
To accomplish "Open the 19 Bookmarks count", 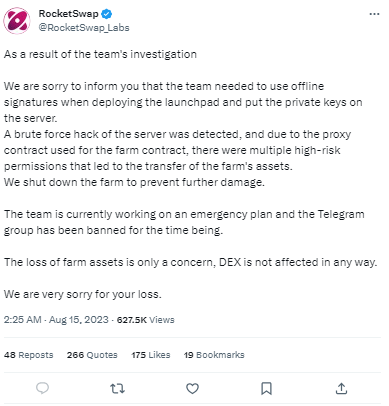I will pyautogui.click(x=214, y=355).
